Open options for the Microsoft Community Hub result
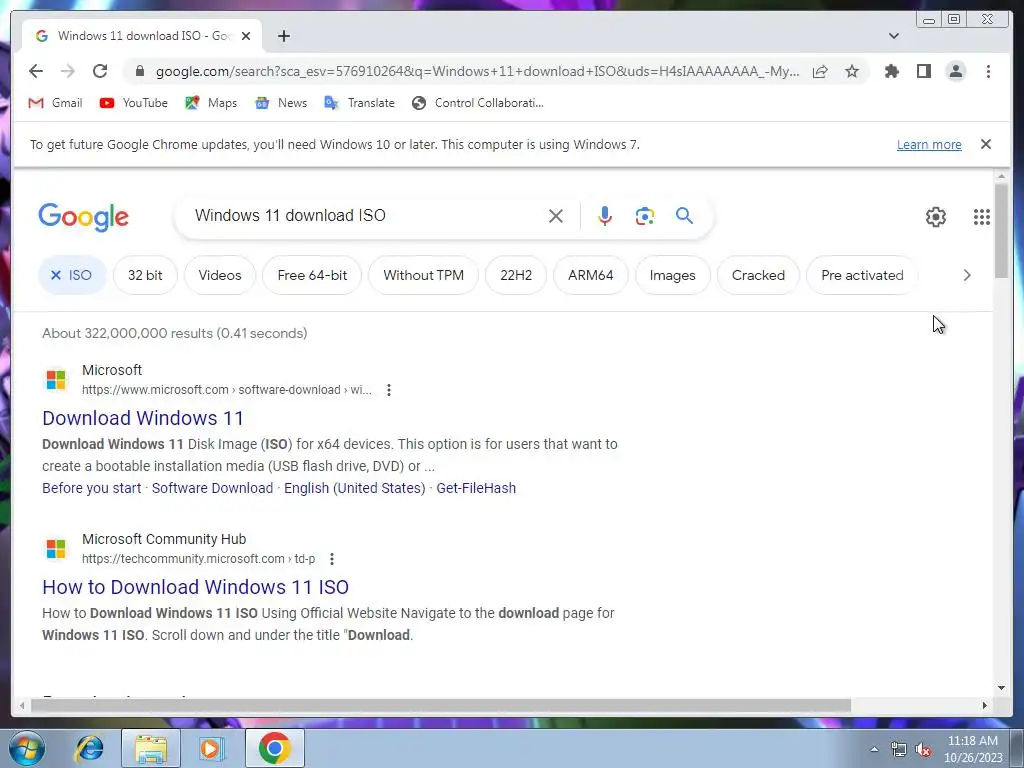 click(x=332, y=559)
